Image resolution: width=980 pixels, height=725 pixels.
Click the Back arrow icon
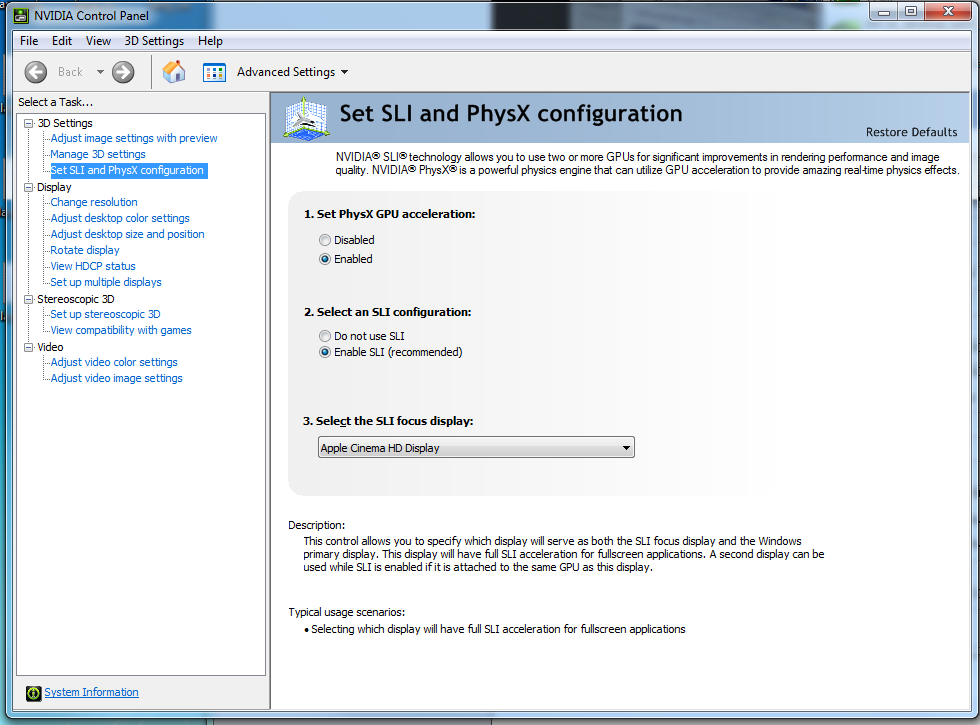pos(36,72)
